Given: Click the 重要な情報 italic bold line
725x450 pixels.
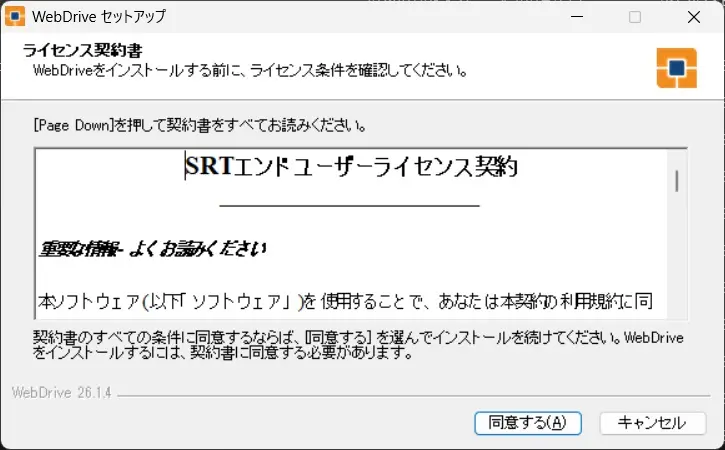Looking at the screenshot, I should (153, 249).
